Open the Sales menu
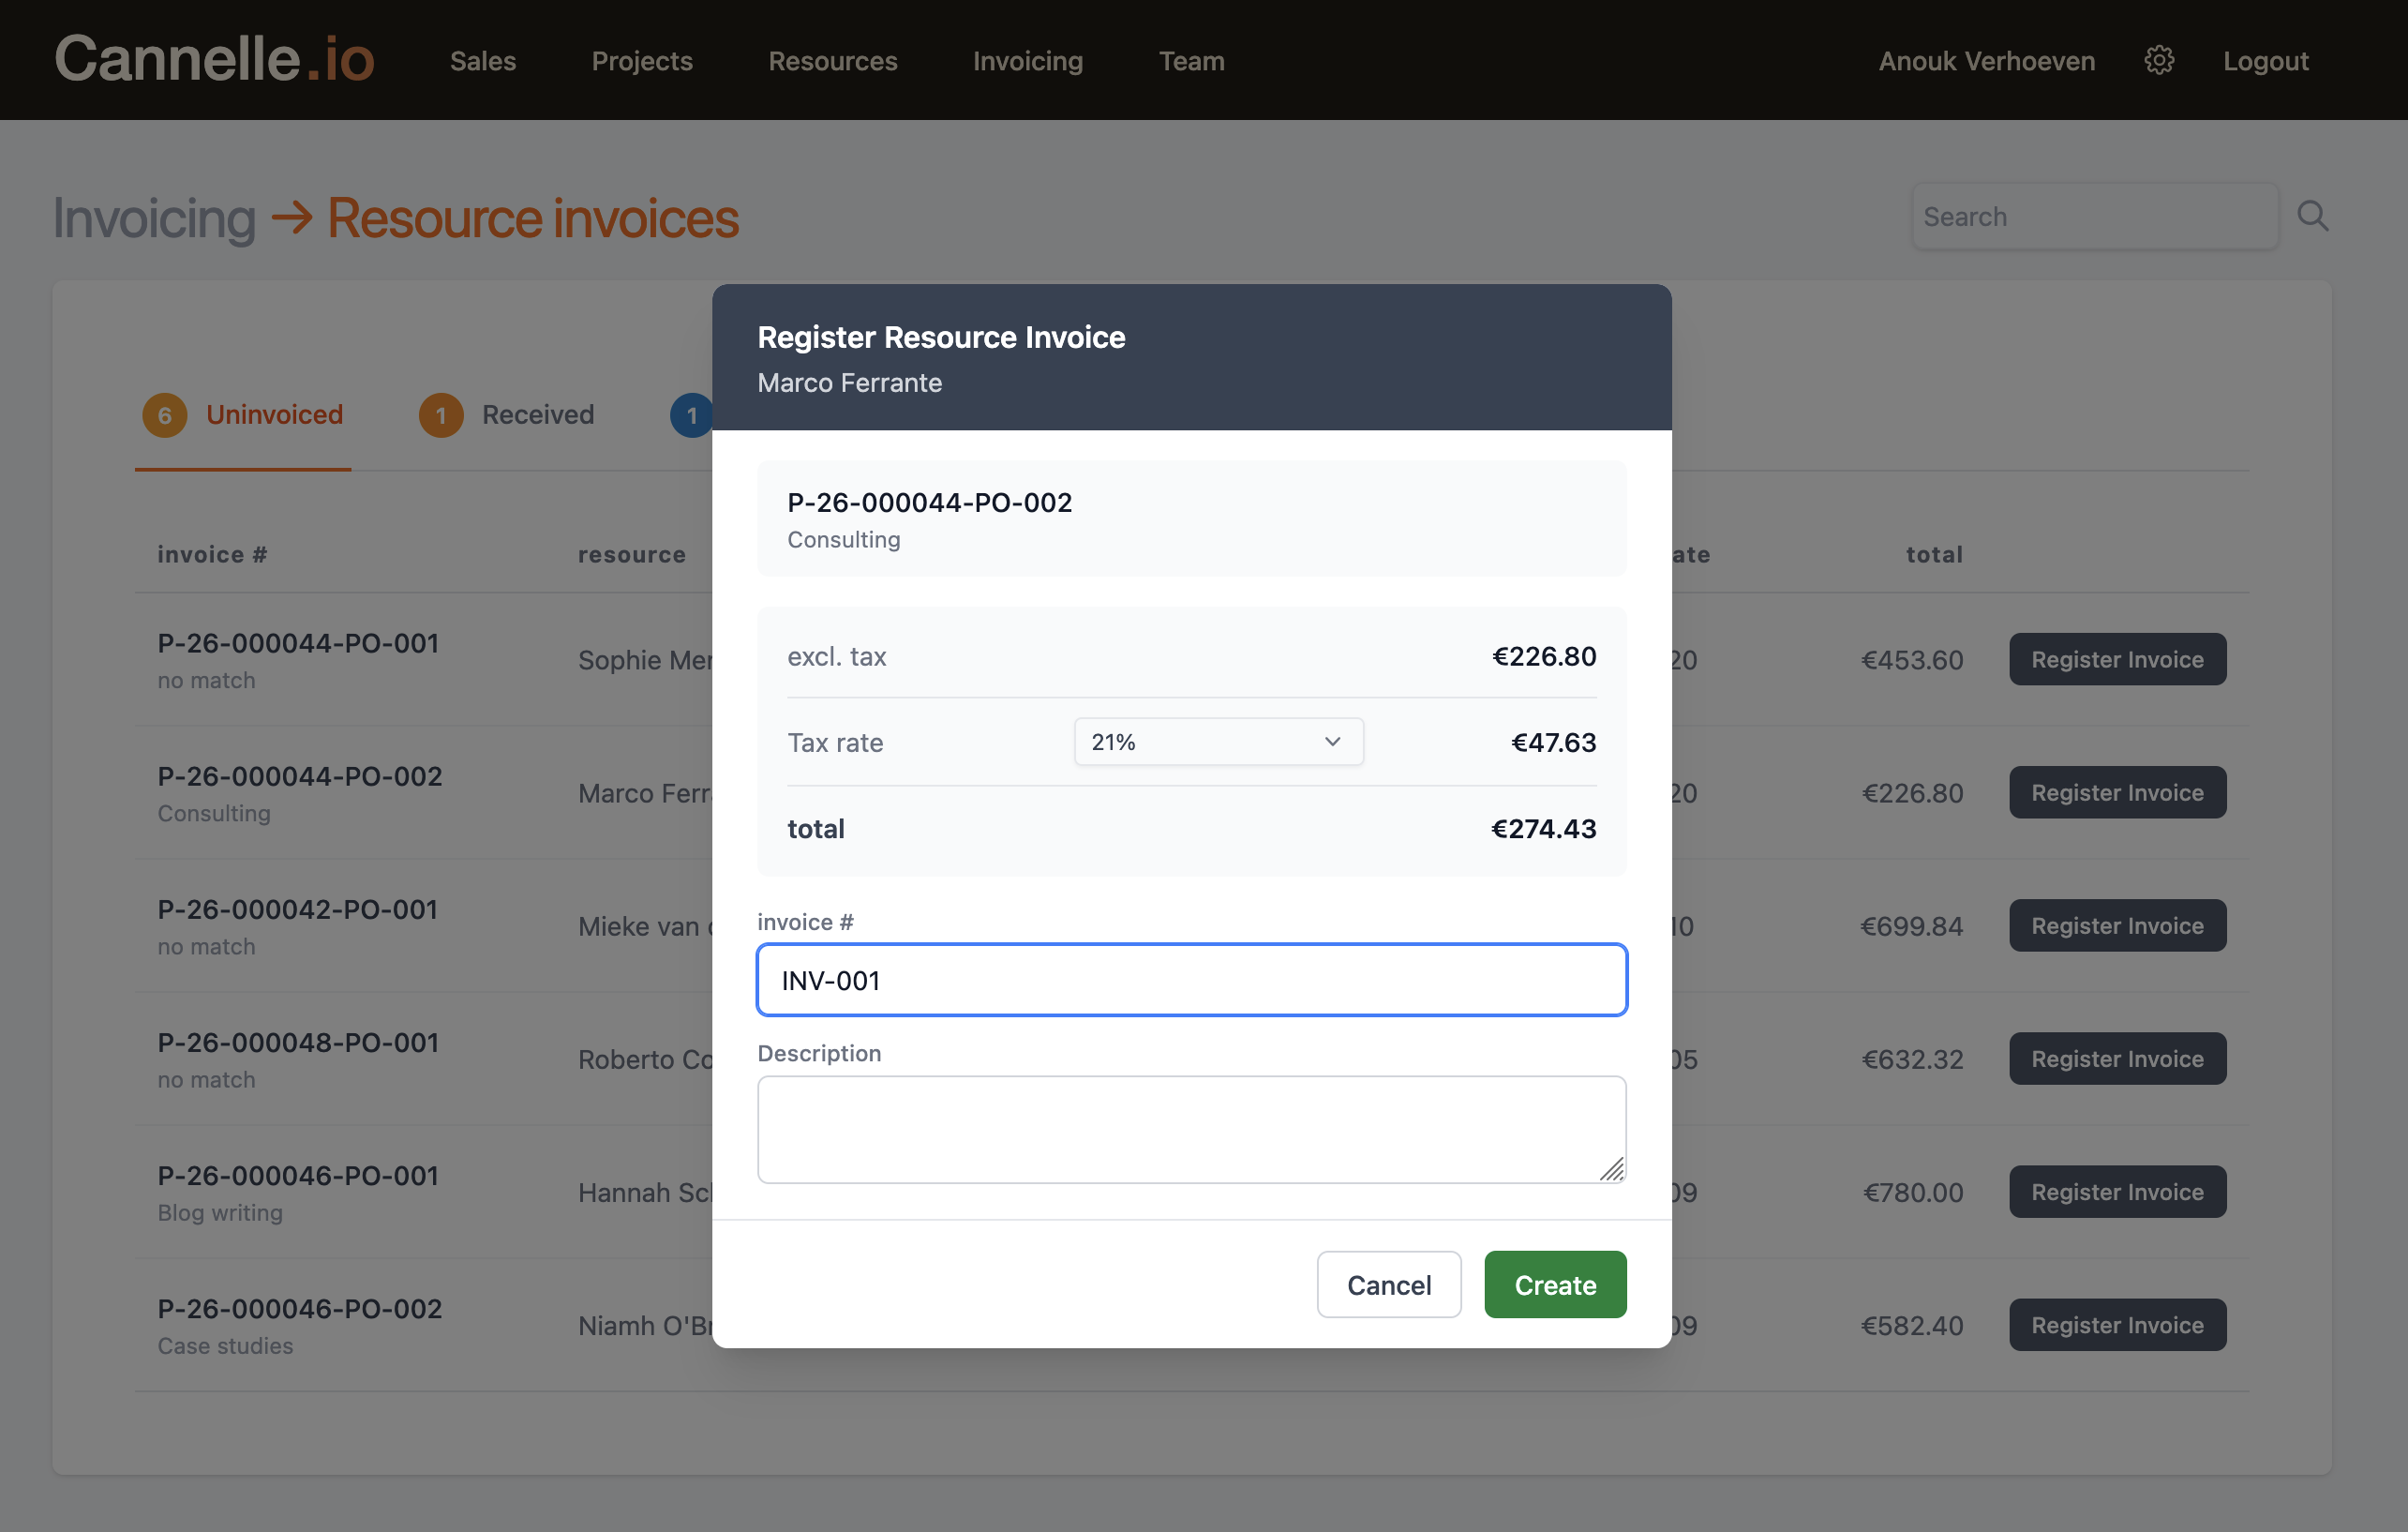The width and height of the screenshot is (2408, 1532). (x=483, y=61)
